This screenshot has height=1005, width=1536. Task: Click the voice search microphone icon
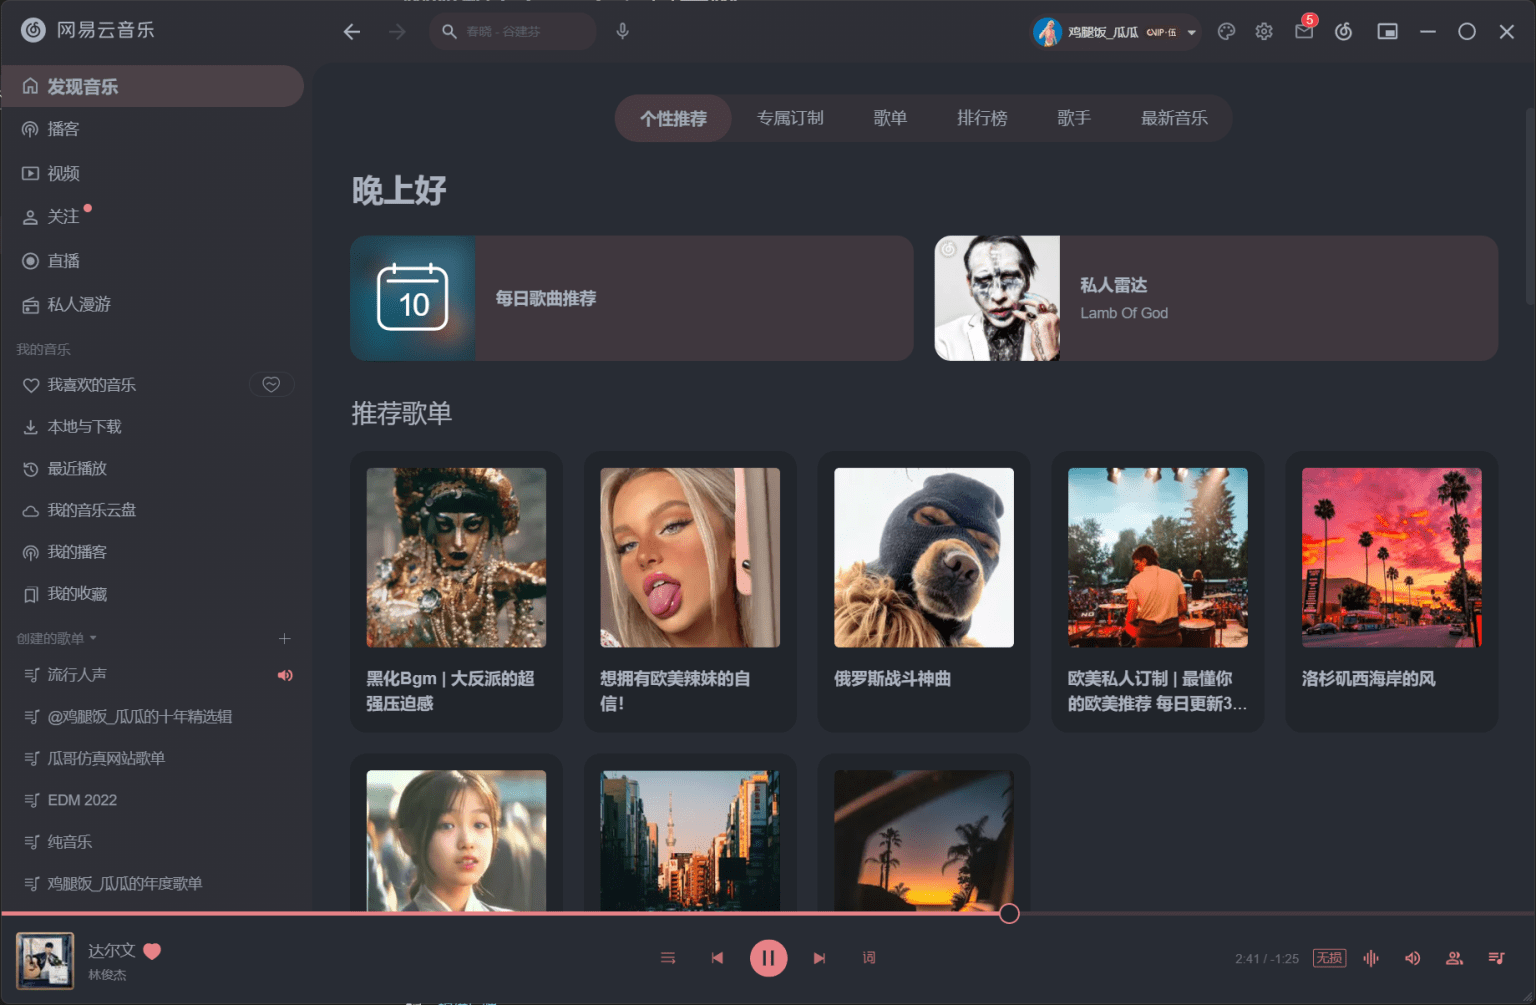pos(622,31)
